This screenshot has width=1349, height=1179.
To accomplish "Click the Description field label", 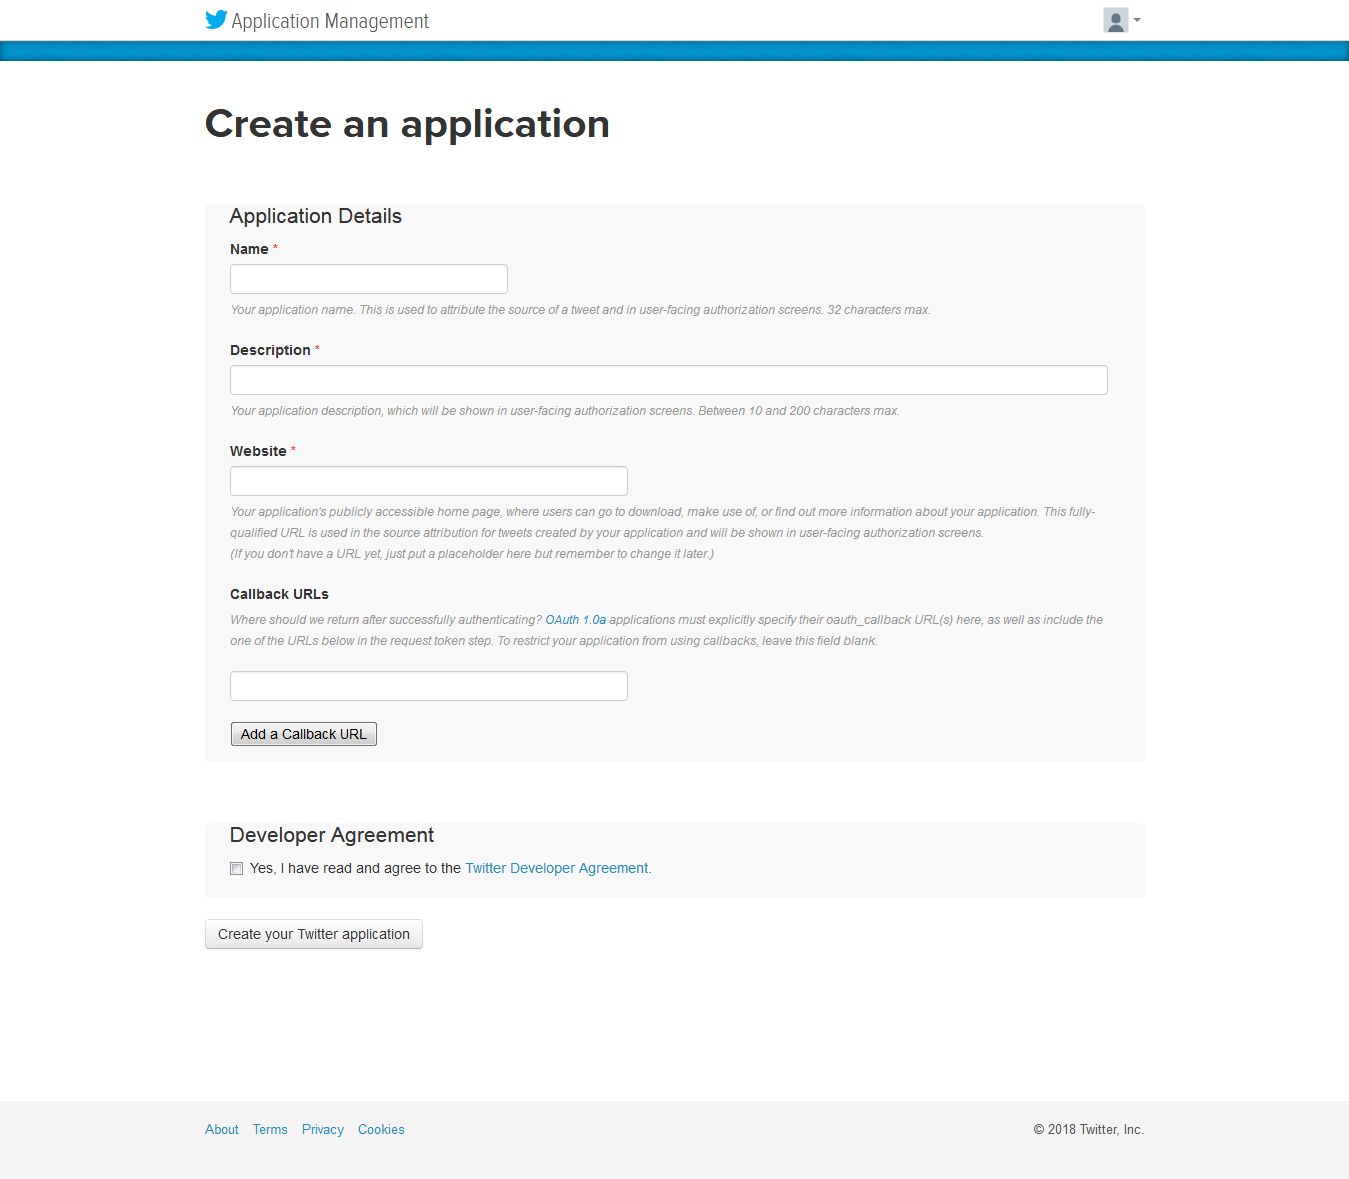I will point(270,350).
